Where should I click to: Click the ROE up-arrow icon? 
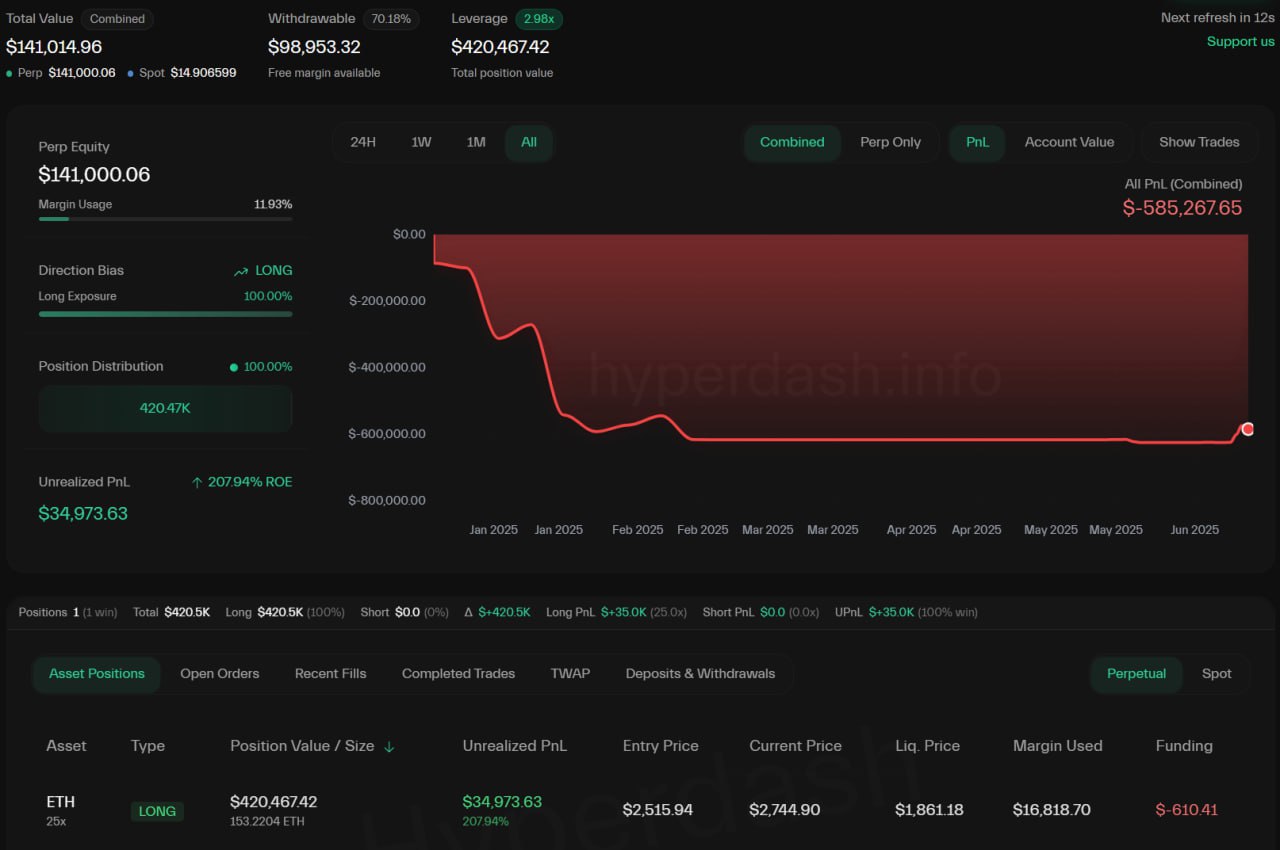[x=197, y=482]
